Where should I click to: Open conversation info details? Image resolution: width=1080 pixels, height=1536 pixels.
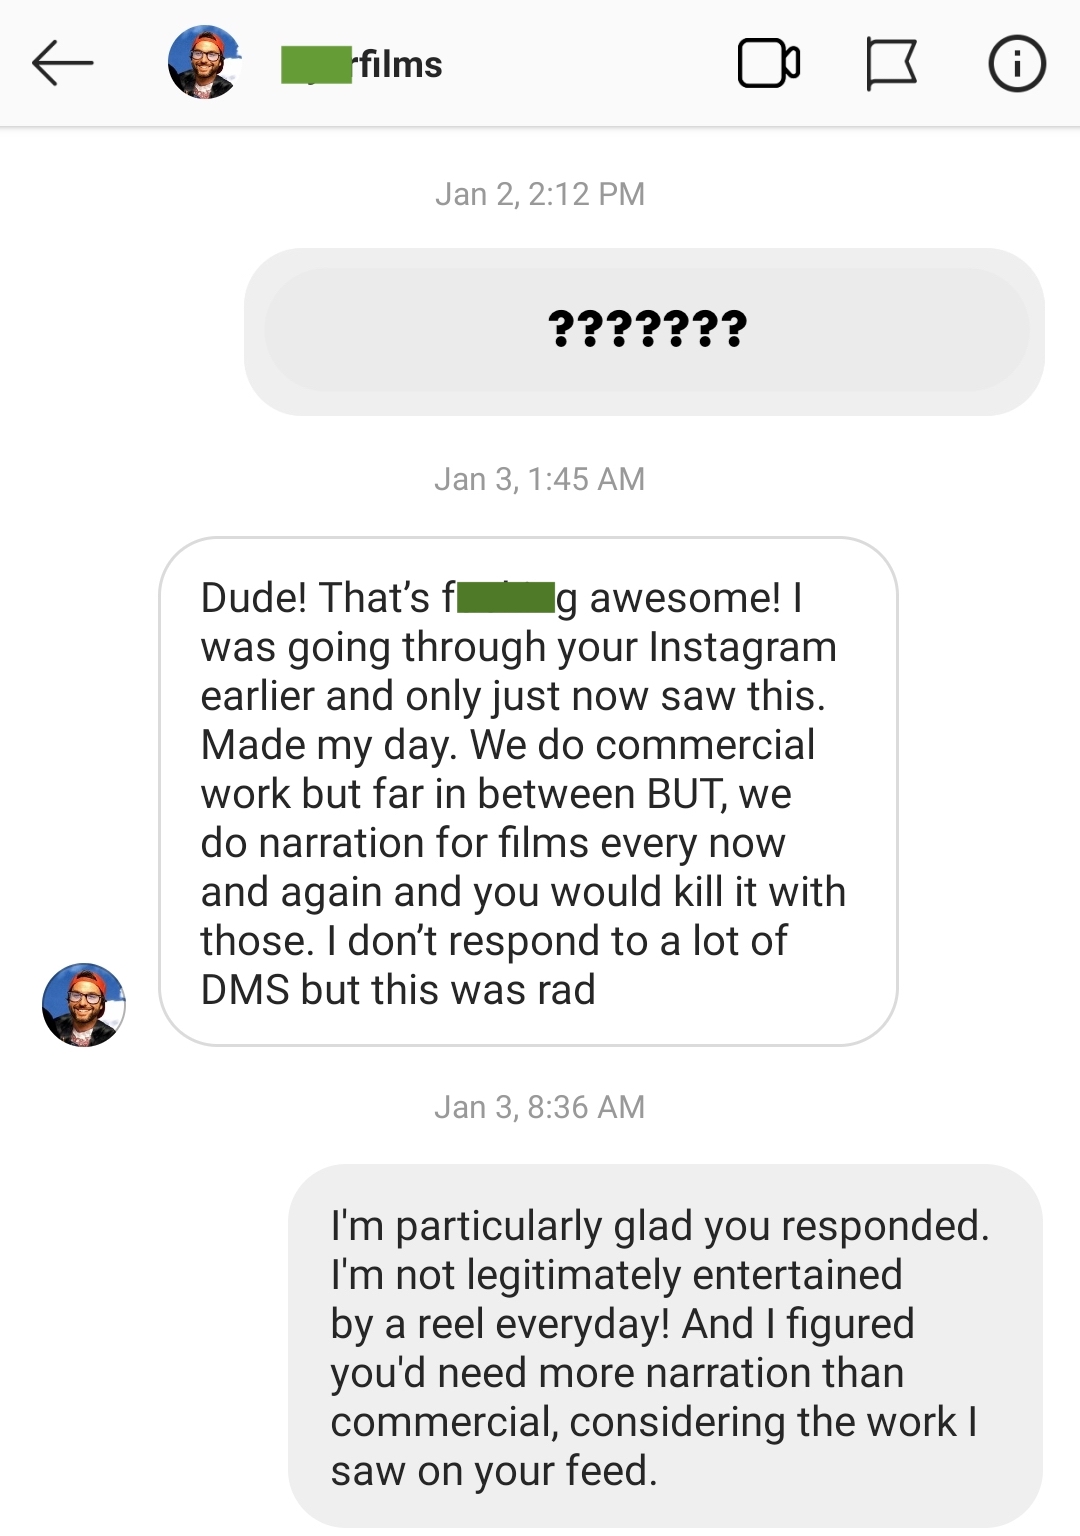click(x=1016, y=64)
